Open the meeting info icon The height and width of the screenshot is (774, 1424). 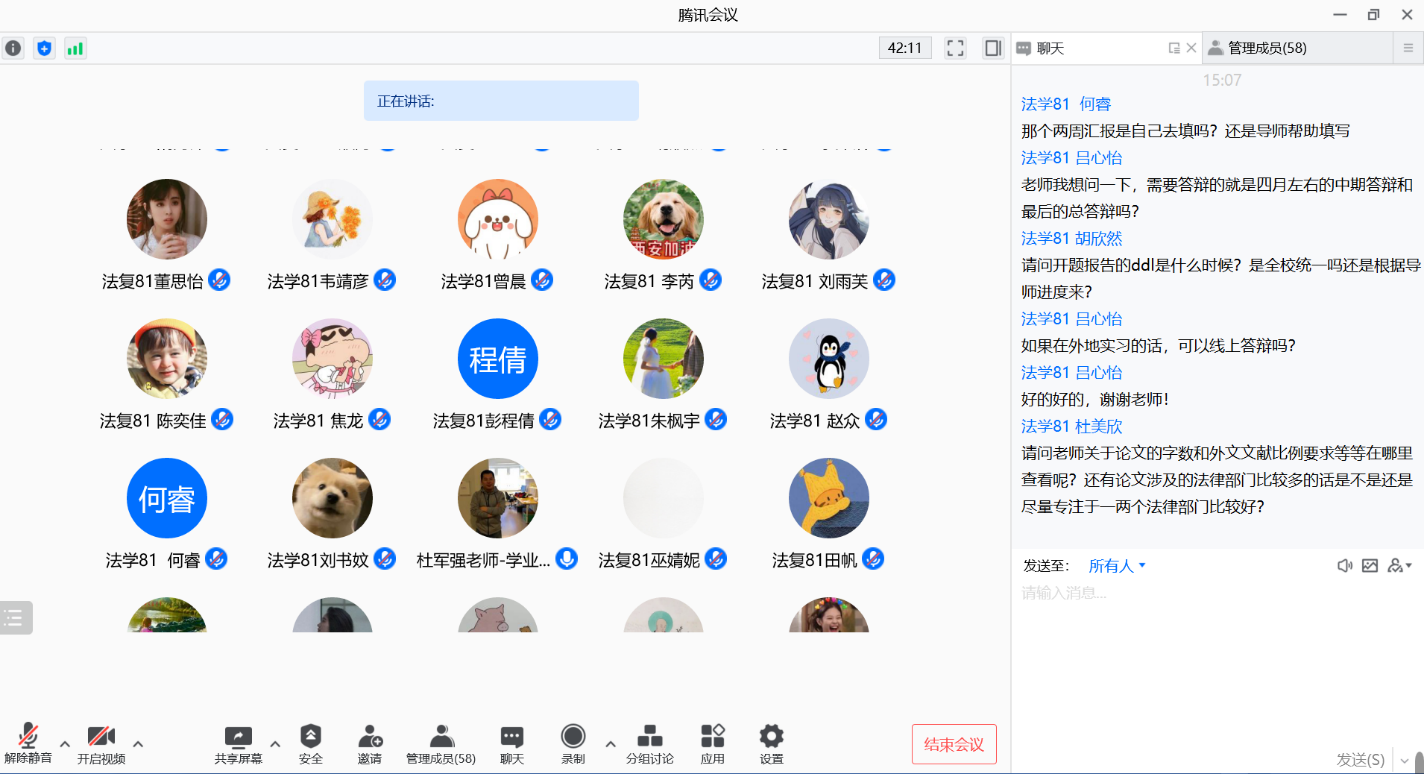point(13,48)
